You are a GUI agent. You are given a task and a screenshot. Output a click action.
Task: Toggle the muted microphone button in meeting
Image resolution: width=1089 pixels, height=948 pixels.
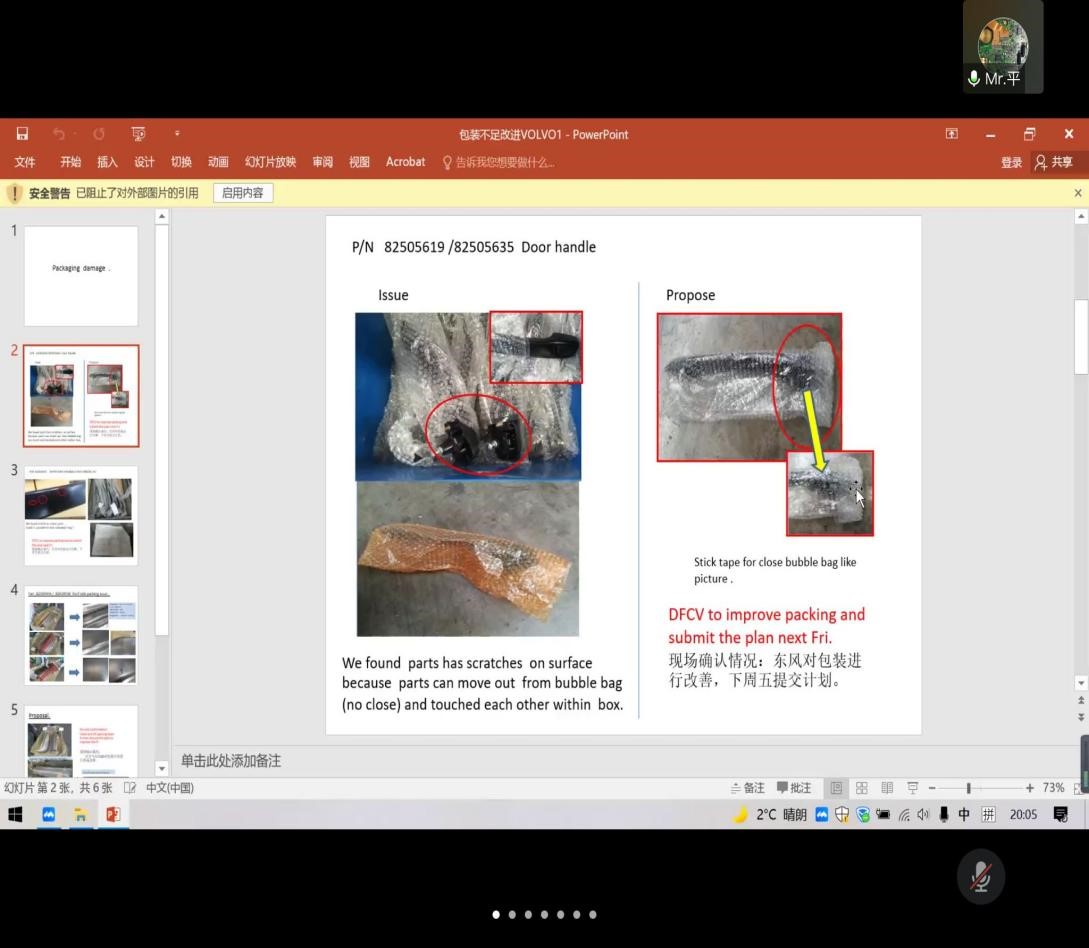coord(980,877)
